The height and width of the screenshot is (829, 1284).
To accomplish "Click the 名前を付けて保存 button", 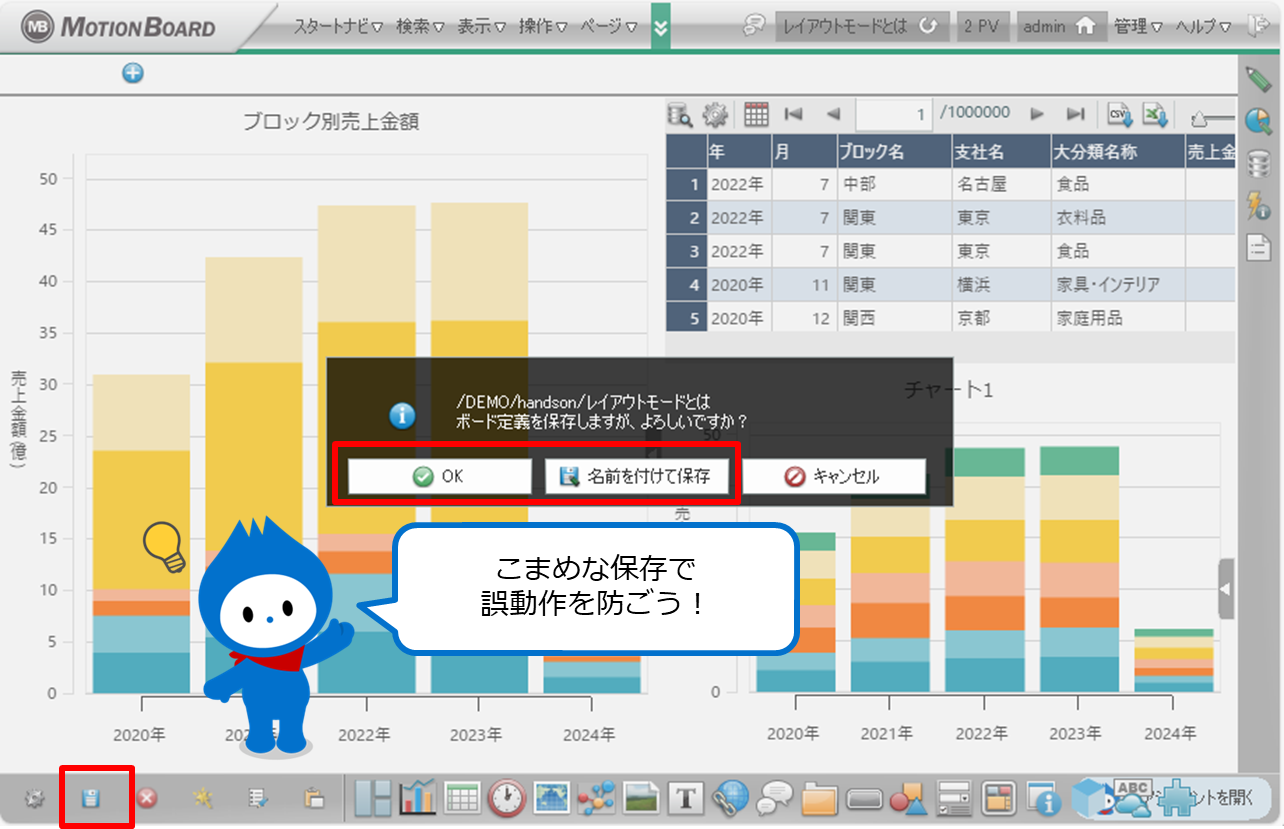I will (x=636, y=477).
